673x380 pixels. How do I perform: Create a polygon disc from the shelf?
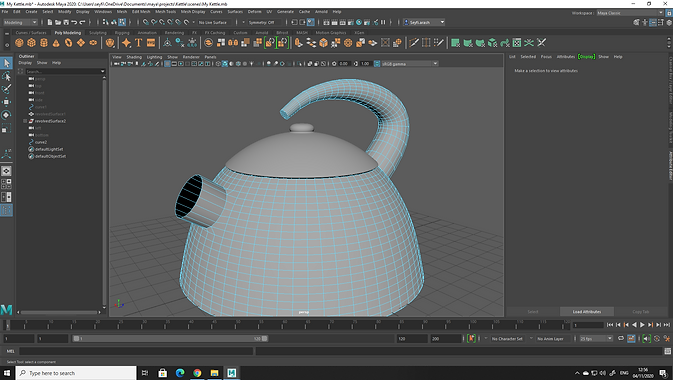(x=93, y=43)
